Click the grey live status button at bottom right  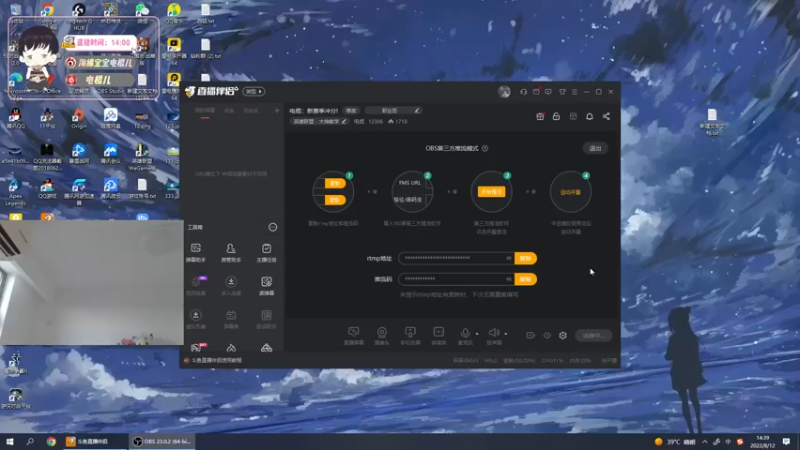coord(593,335)
